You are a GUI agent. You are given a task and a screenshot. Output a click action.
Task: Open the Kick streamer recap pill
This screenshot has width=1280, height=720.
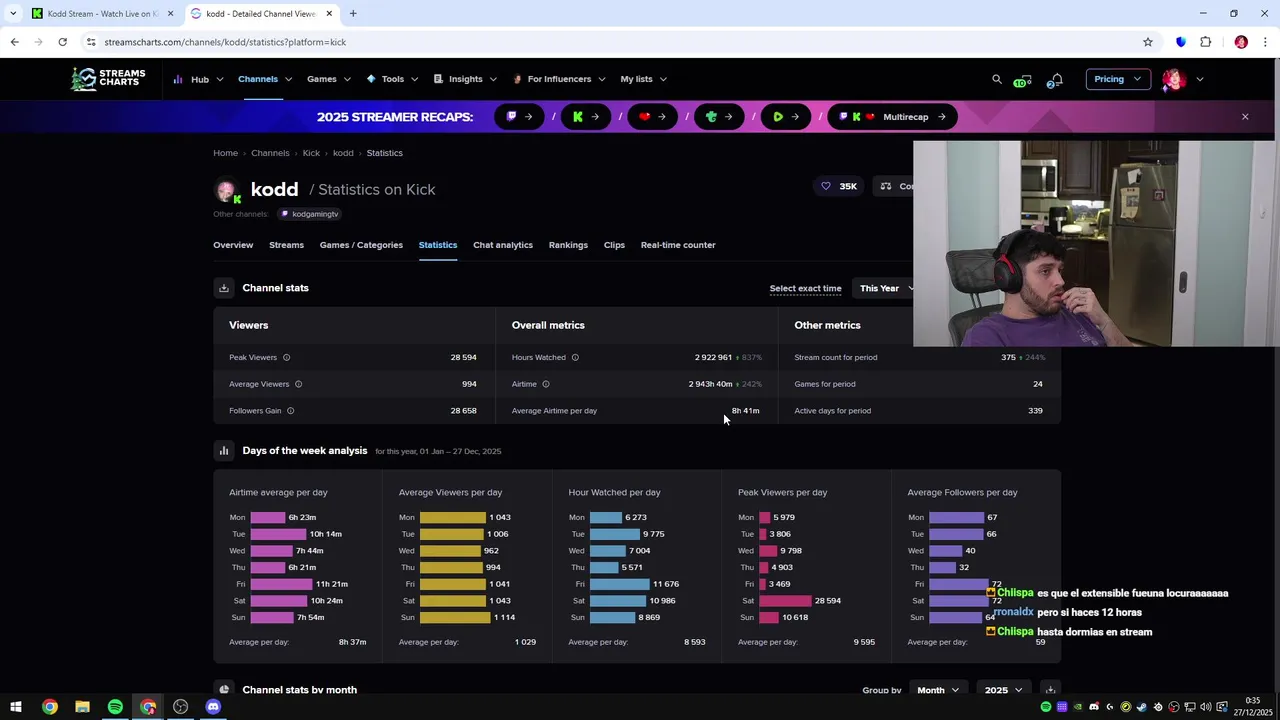pyautogui.click(x=586, y=117)
